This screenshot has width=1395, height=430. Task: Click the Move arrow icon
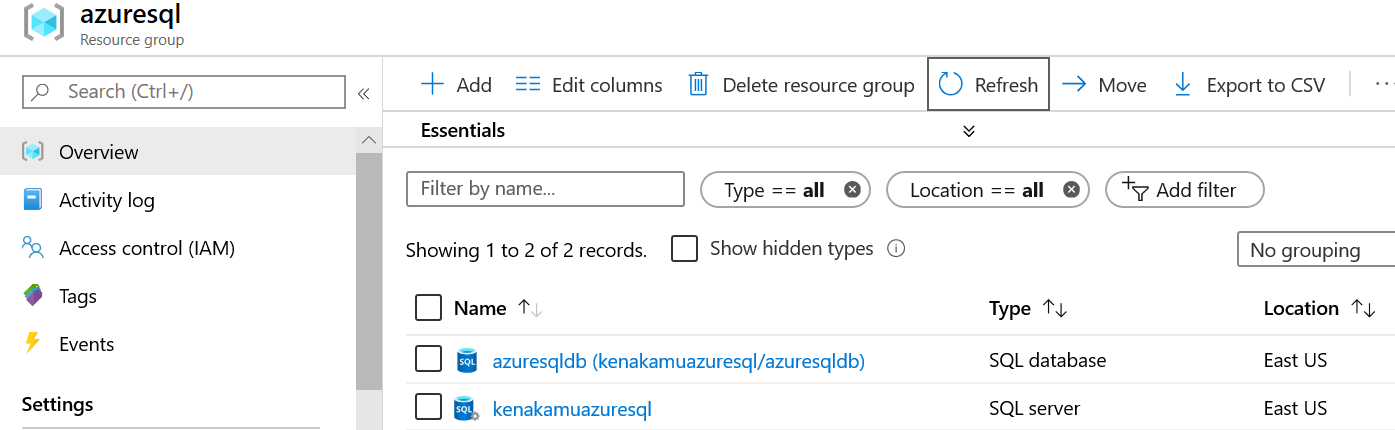click(1074, 85)
